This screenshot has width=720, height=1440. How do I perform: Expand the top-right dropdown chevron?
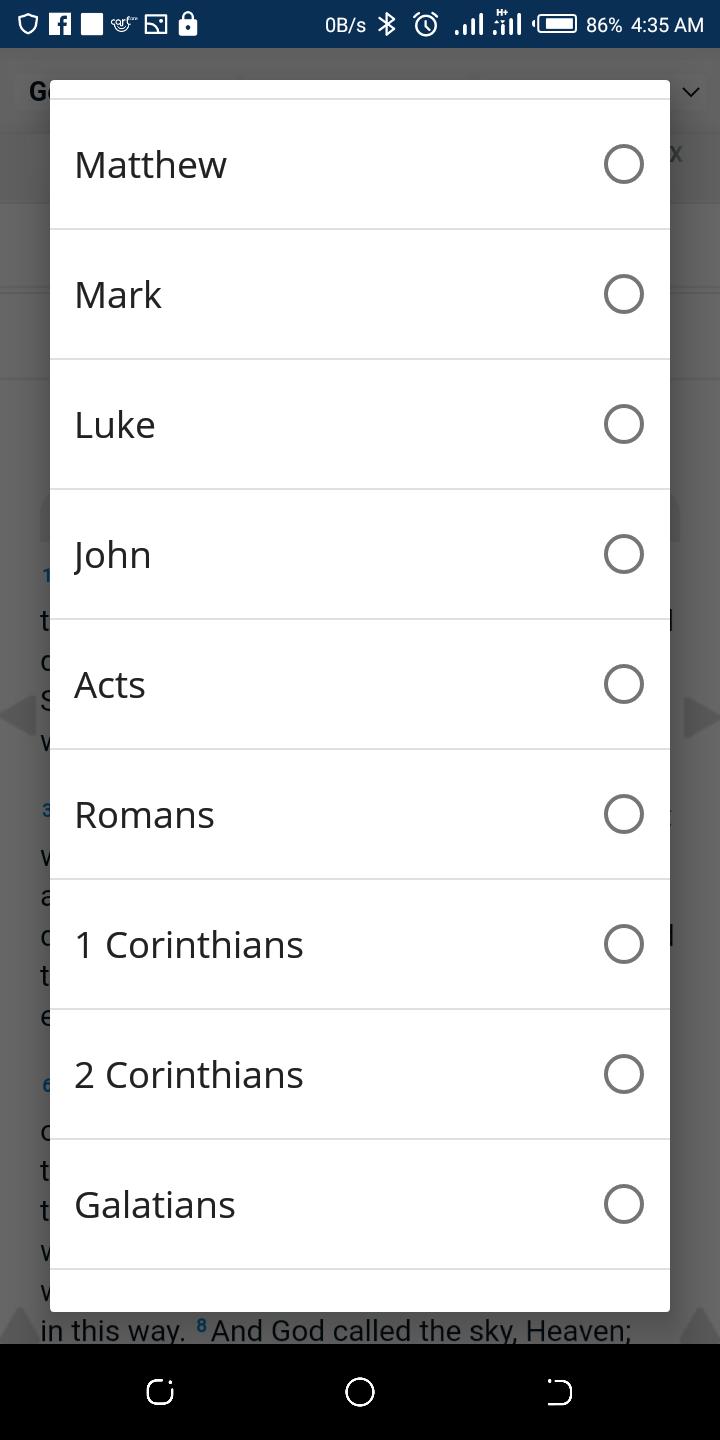click(x=691, y=92)
